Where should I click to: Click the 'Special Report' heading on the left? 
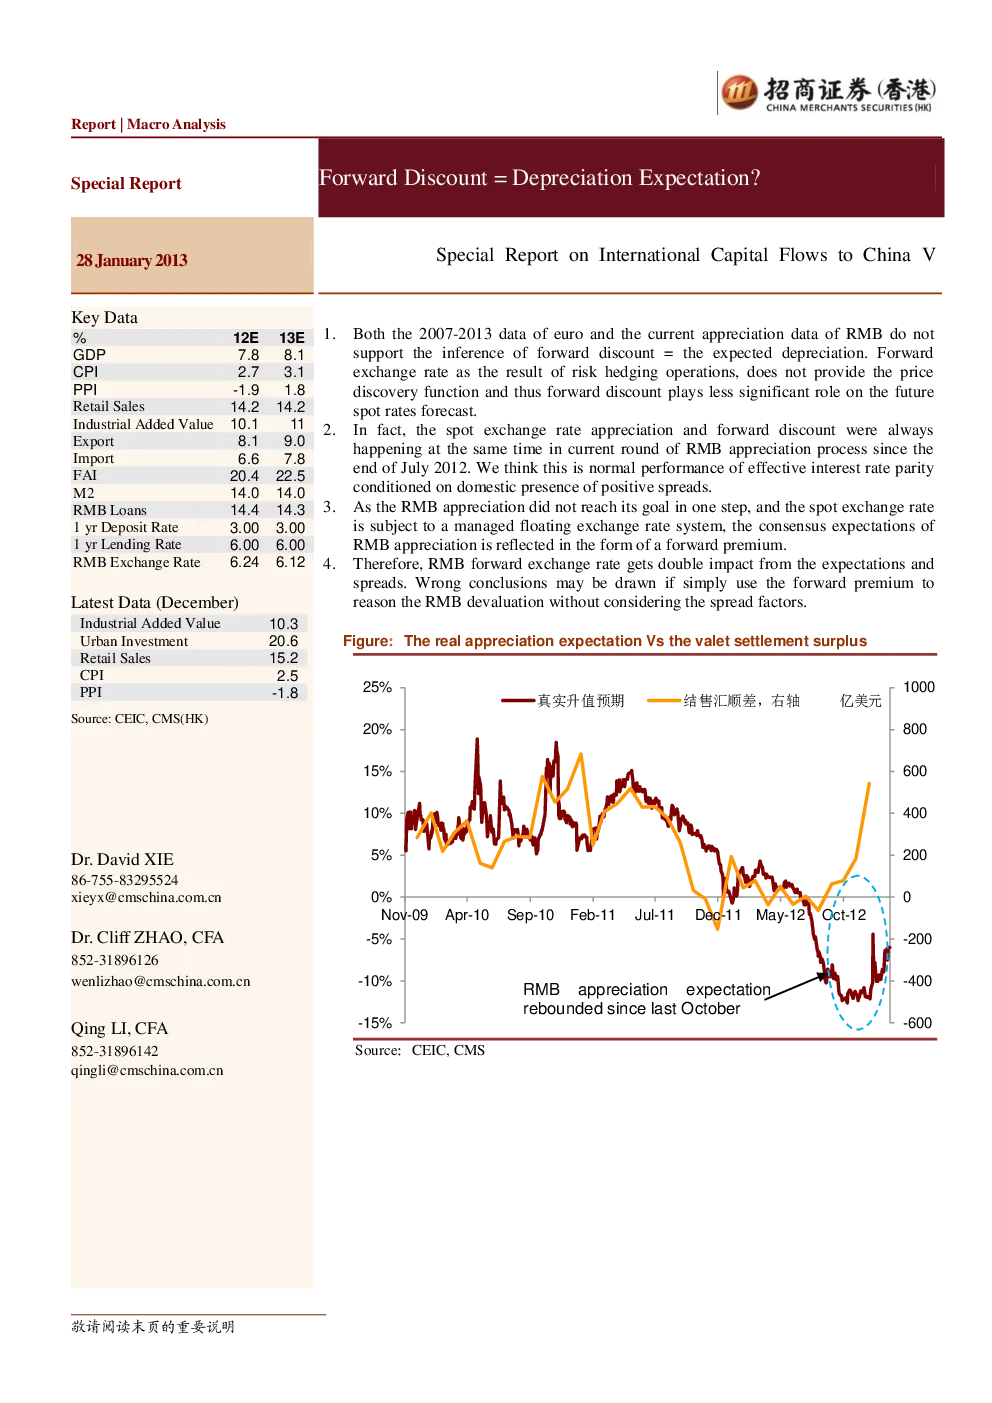point(126,183)
